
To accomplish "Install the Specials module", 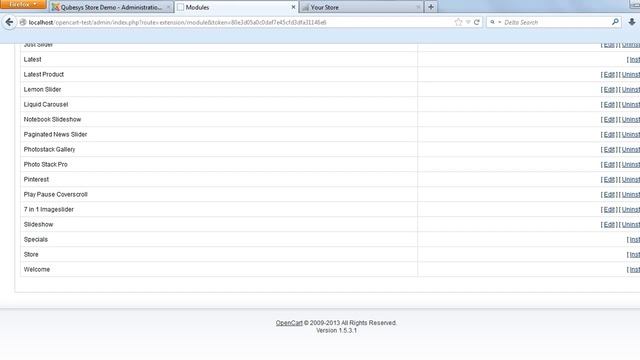I will [x=635, y=240].
